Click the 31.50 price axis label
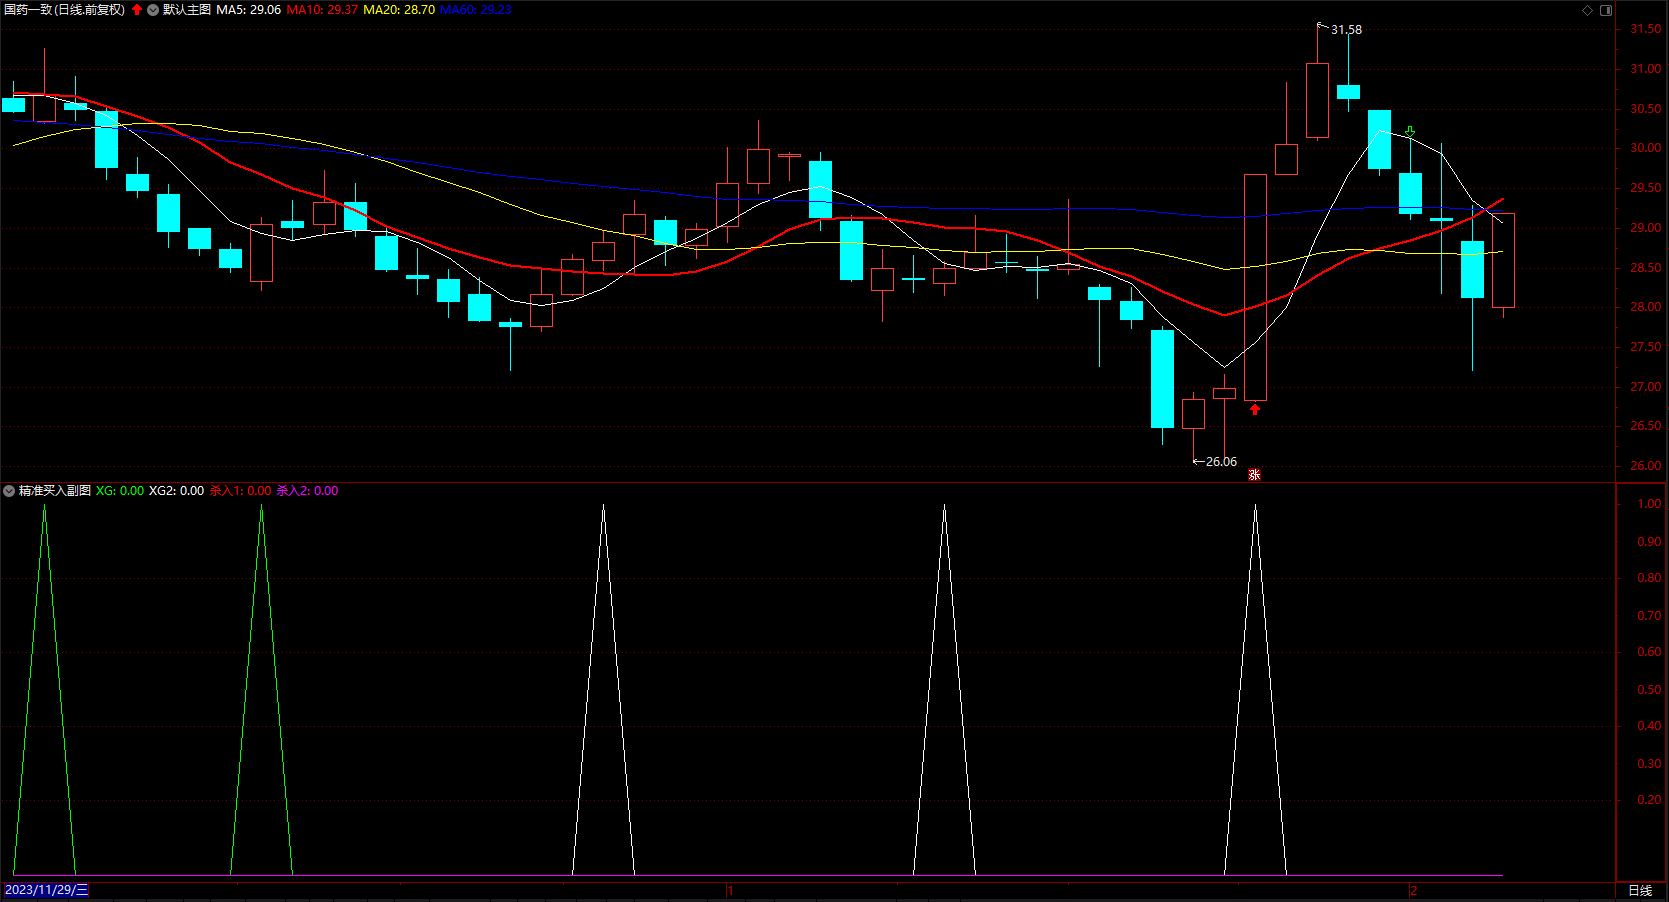The height and width of the screenshot is (902, 1669). (x=1646, y=29)
